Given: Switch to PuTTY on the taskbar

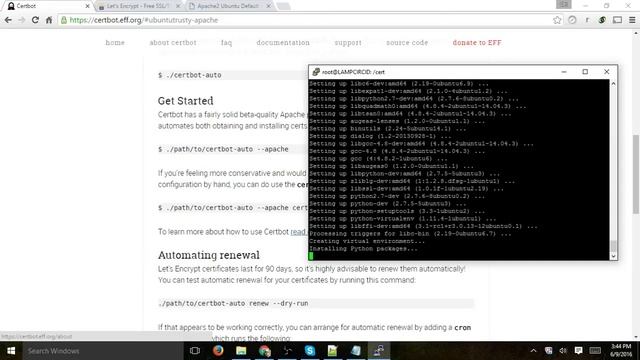Looking at the screenshot, I should tap(379, 351).
